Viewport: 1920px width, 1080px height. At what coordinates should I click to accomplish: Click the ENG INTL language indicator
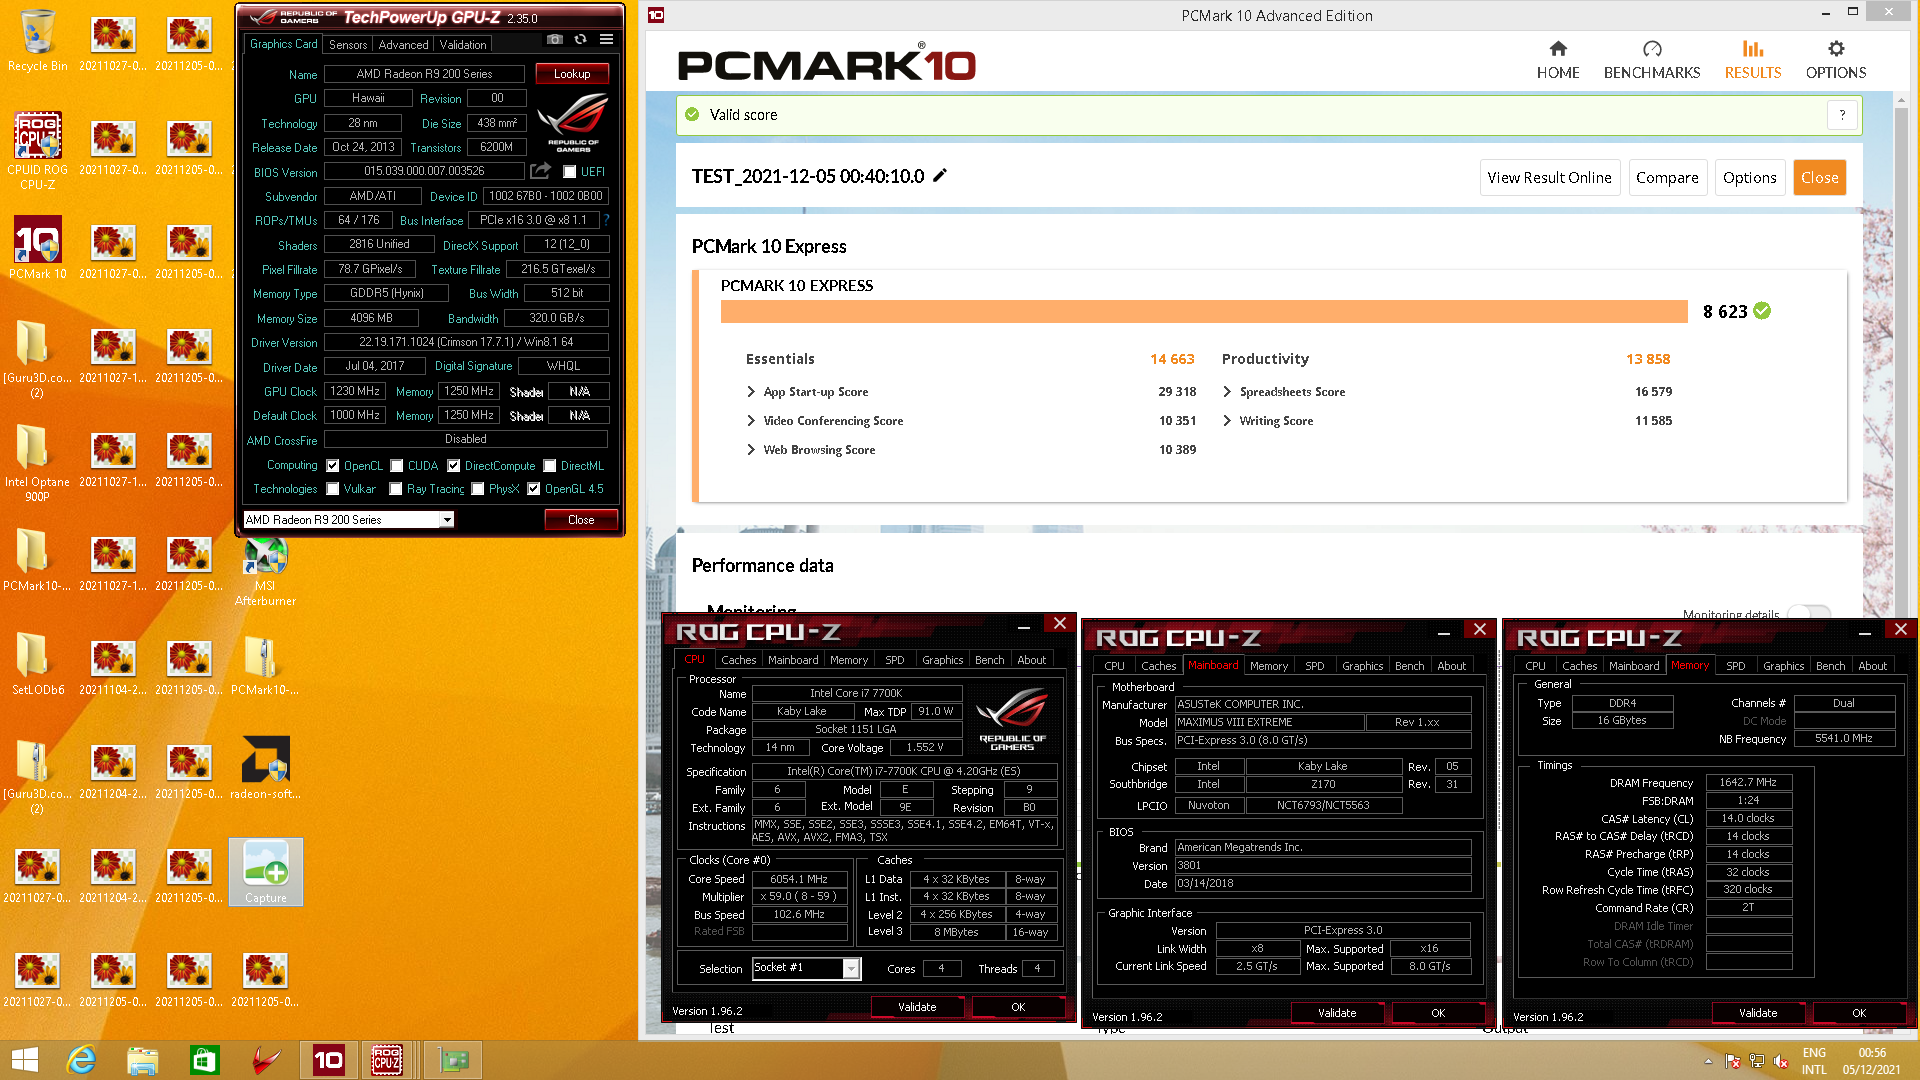coord(1814,1061)
